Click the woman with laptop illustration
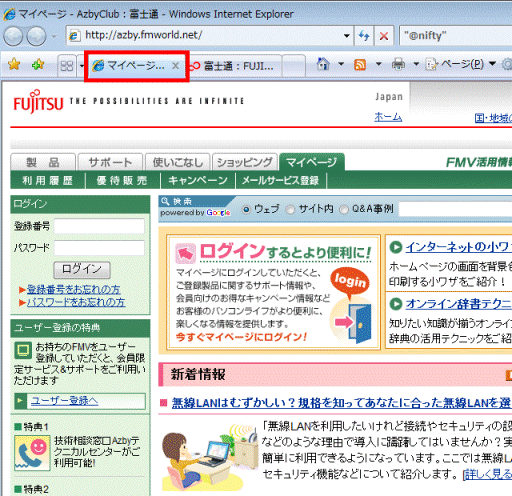 click(x=209, y=457)
